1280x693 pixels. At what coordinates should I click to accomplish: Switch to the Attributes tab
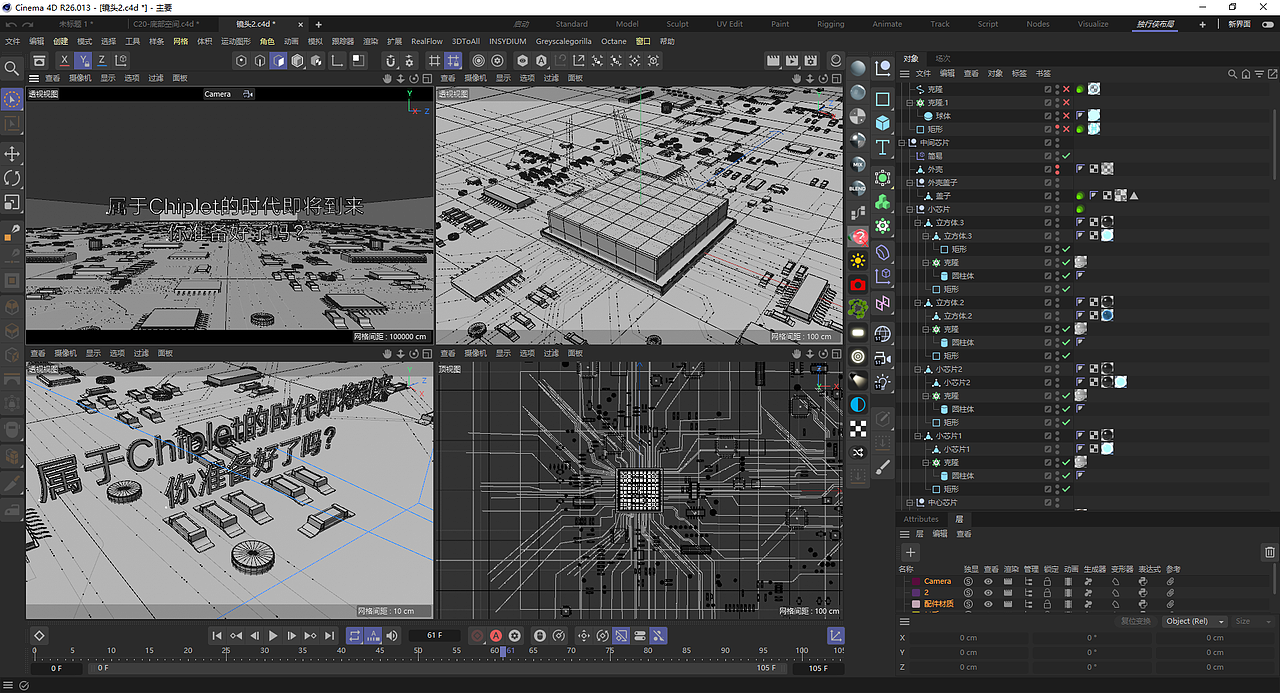pyautogui.click(x=921, y=519)
